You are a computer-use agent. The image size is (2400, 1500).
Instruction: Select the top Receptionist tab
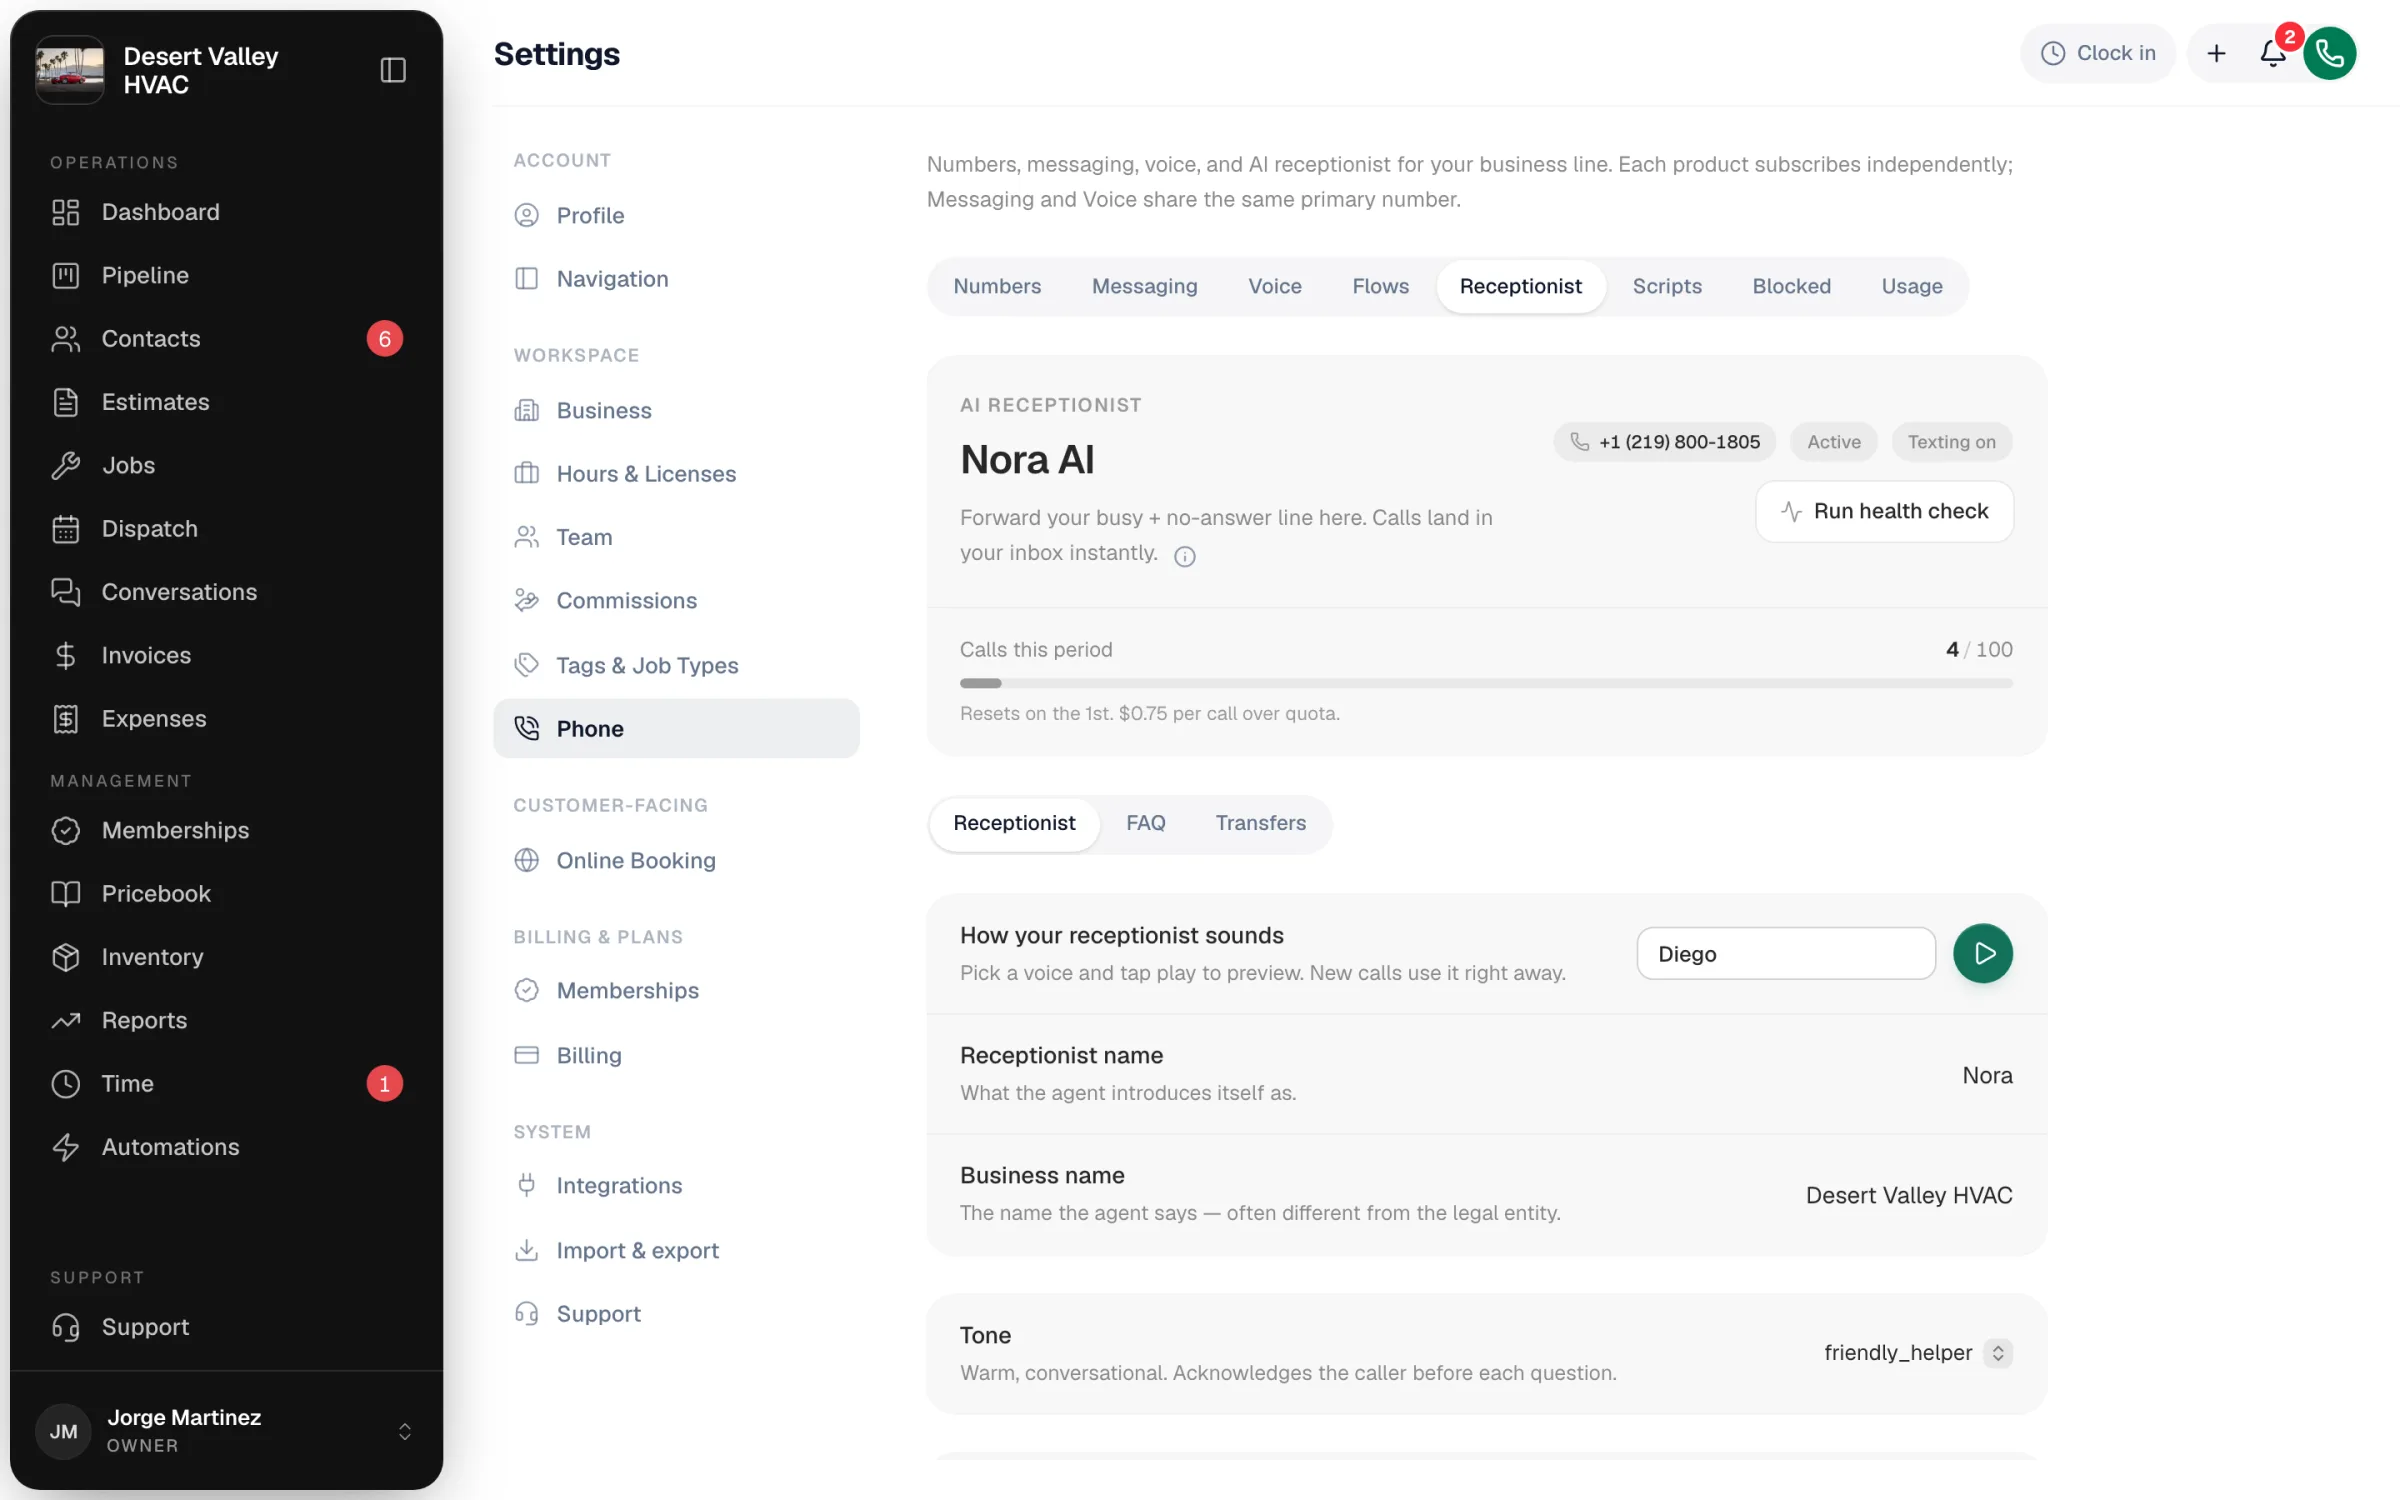pyautogui.click(x=1520, y=286)
